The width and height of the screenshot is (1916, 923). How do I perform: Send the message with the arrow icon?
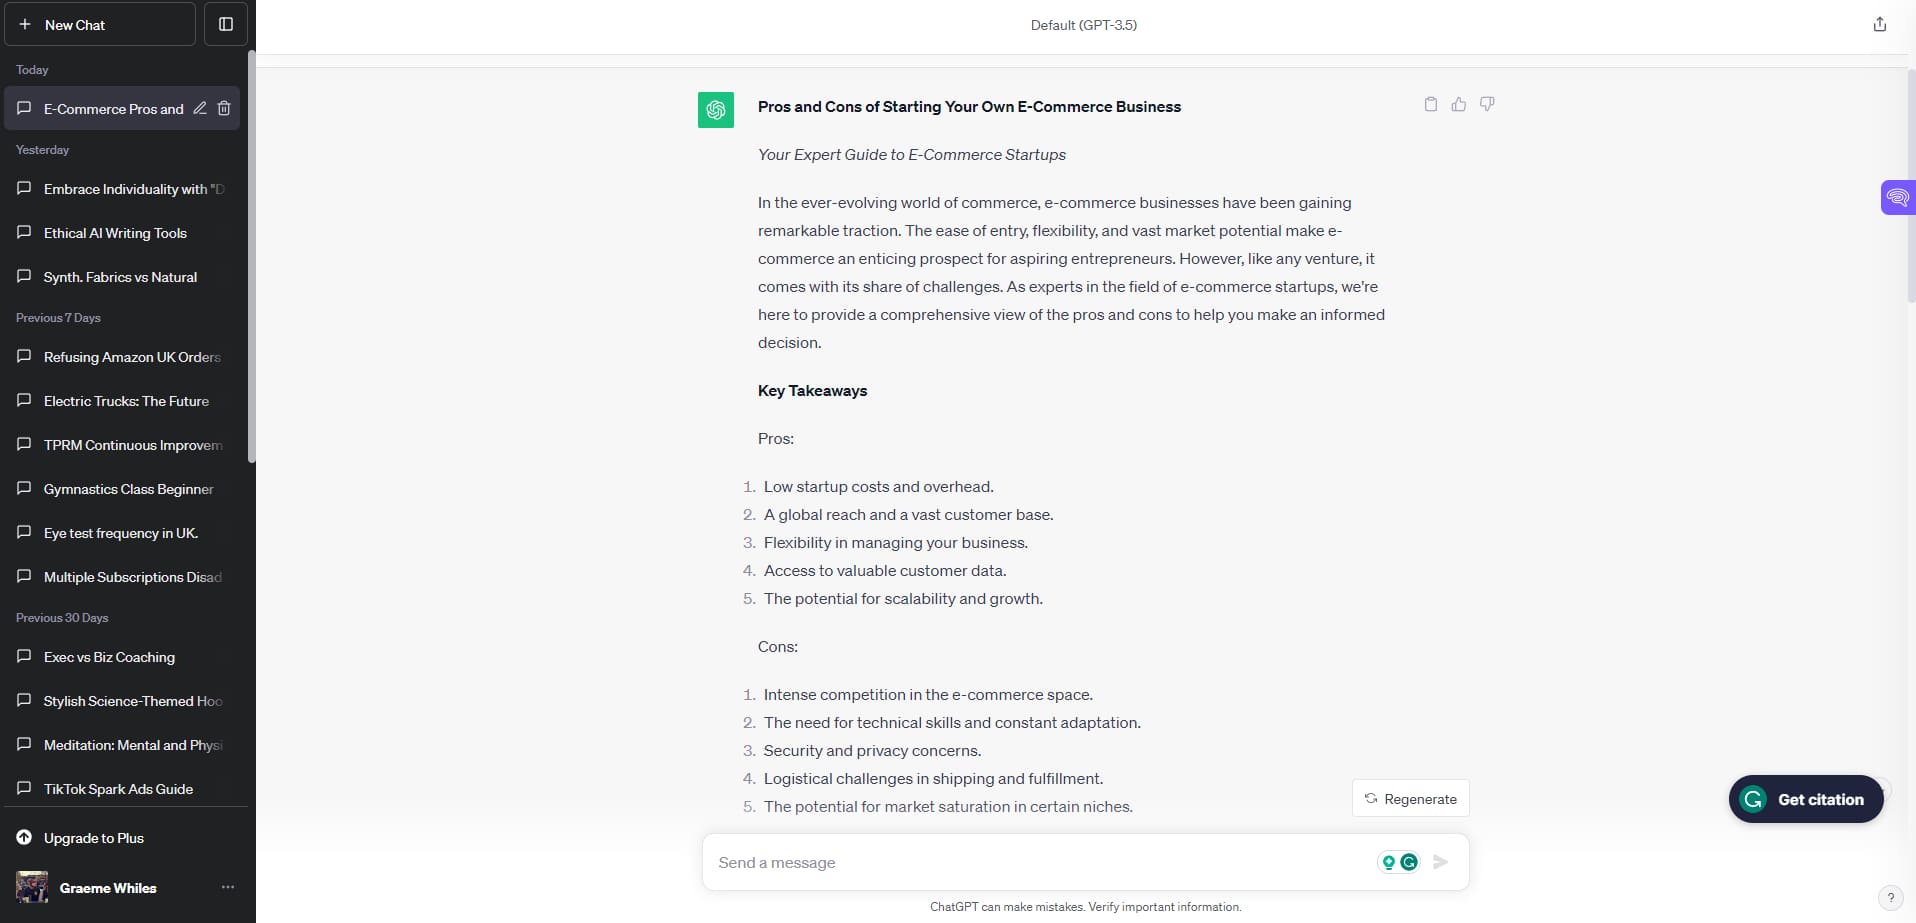[1440, 861]
